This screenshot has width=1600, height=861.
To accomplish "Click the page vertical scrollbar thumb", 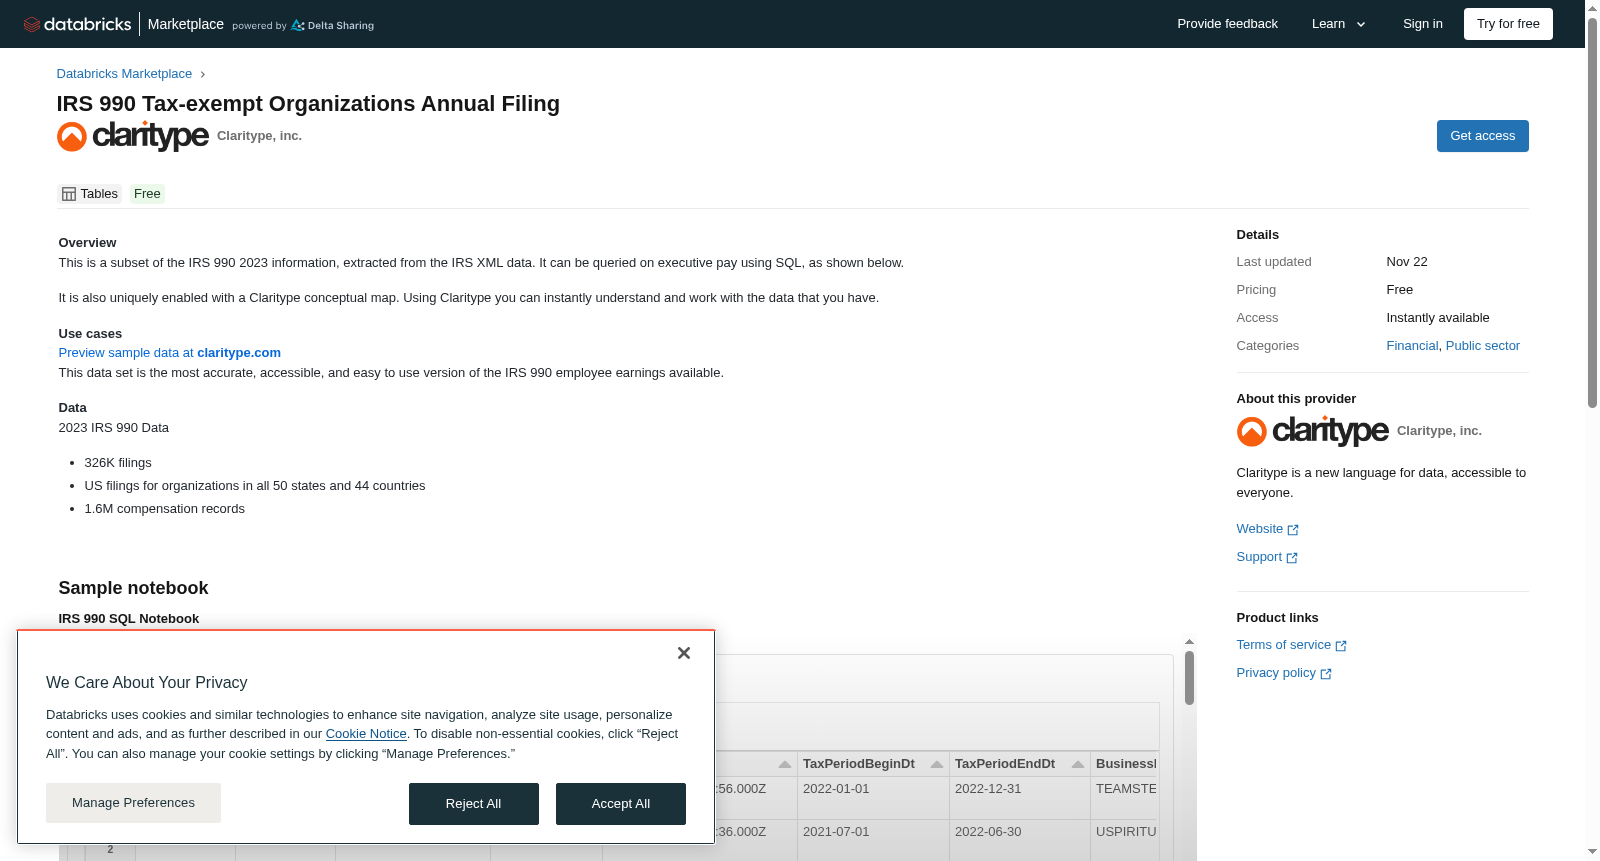I will [1592, 213].
